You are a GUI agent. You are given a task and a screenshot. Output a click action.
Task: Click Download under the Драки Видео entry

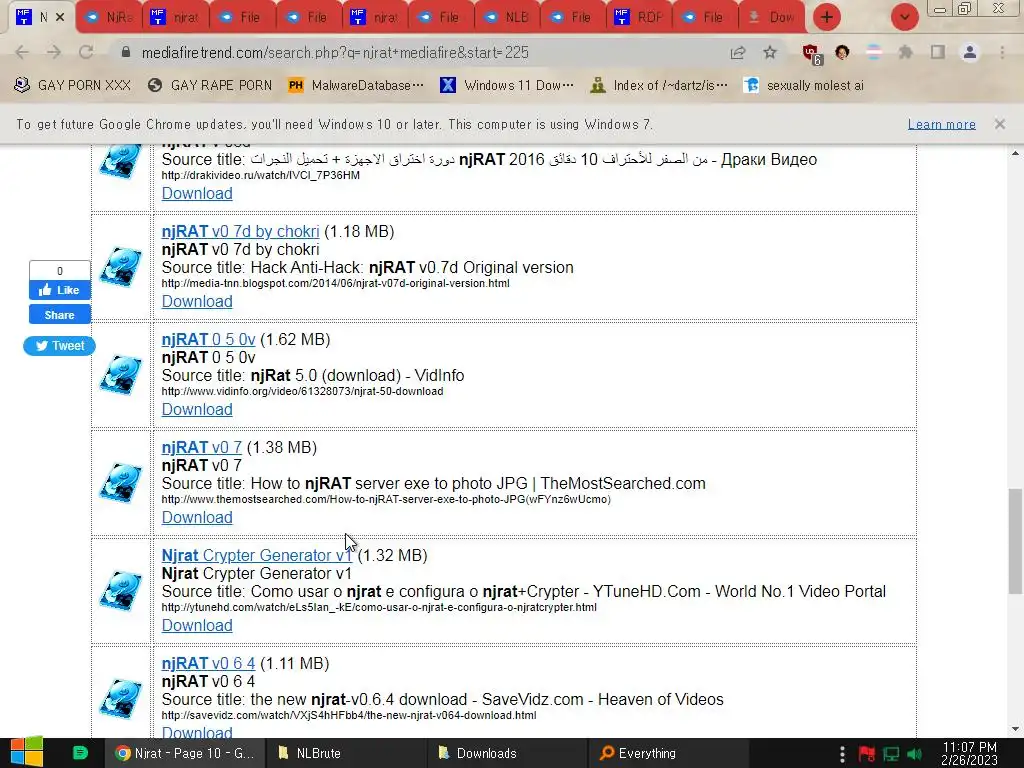[x=197, y=193]
